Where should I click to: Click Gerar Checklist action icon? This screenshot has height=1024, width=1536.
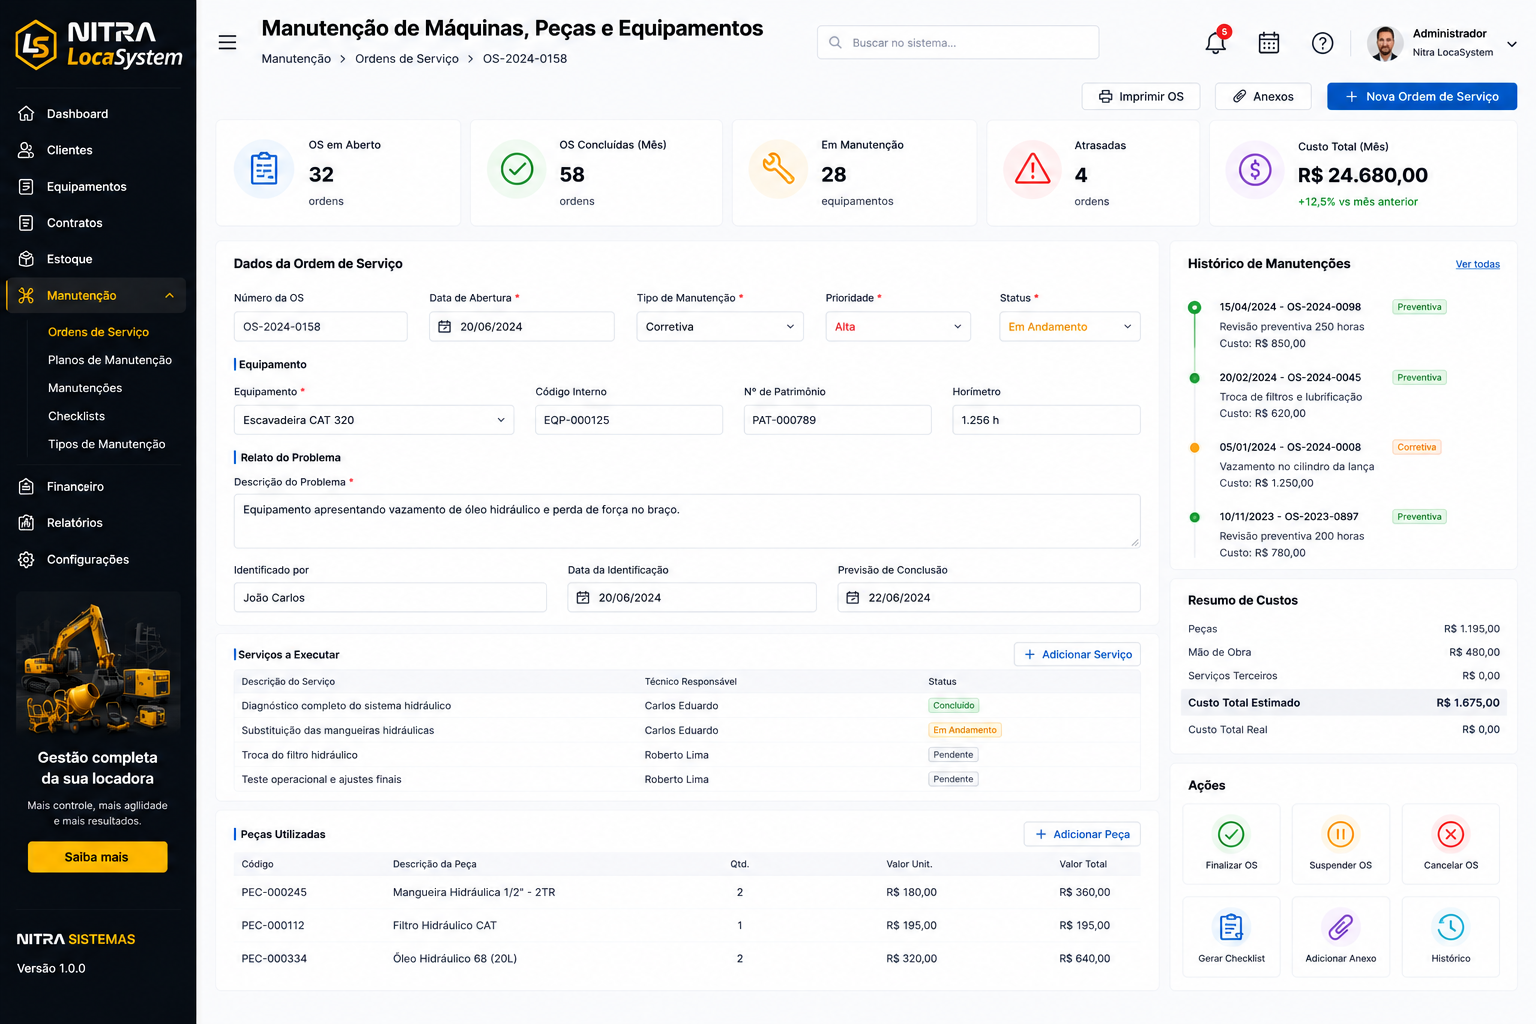[1231, 927]
